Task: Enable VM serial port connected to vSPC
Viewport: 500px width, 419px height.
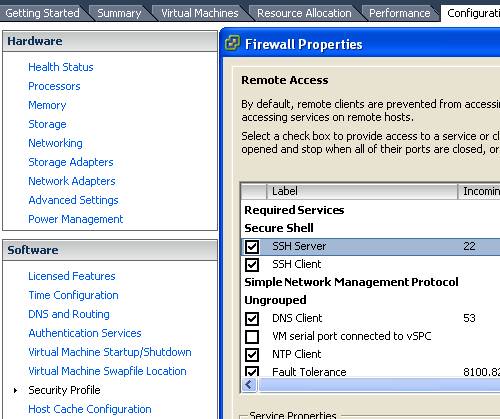Action: 252,337
